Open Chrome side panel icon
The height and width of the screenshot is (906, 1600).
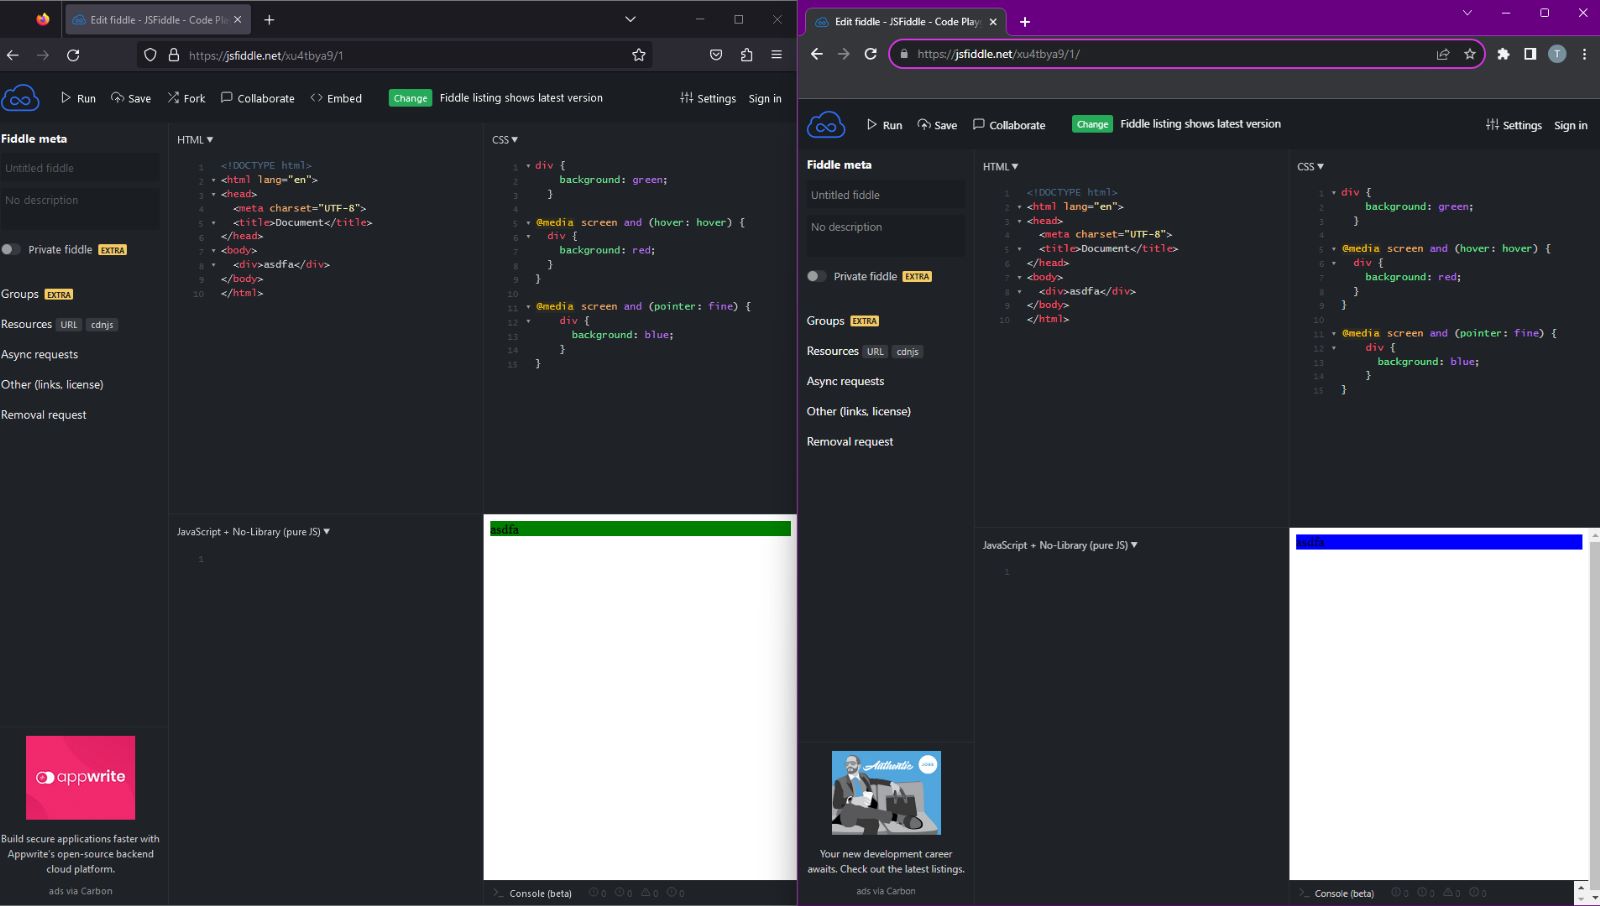(1530, 54)
